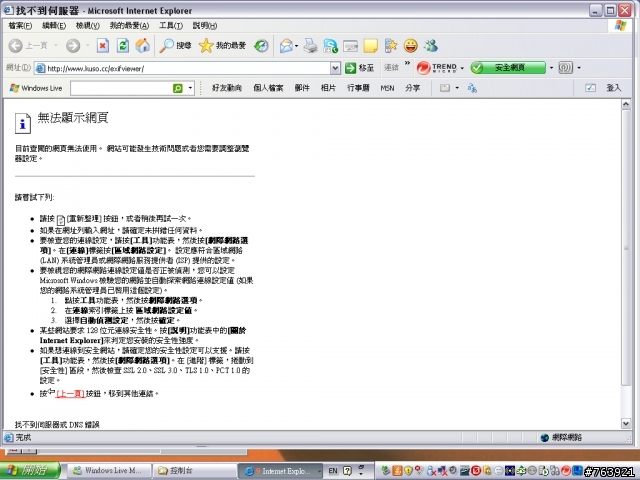Click the Windows Live search magnifier button
This screenshot has width=640, height=480.
tap(178, 88)
